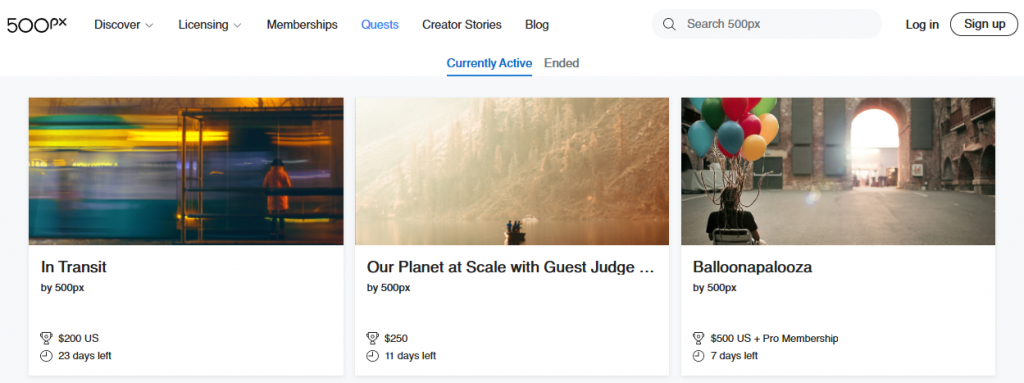This screenshot has width=1024, height=383.
Task: Click the '7 days left' text
Action: [734, 356]
